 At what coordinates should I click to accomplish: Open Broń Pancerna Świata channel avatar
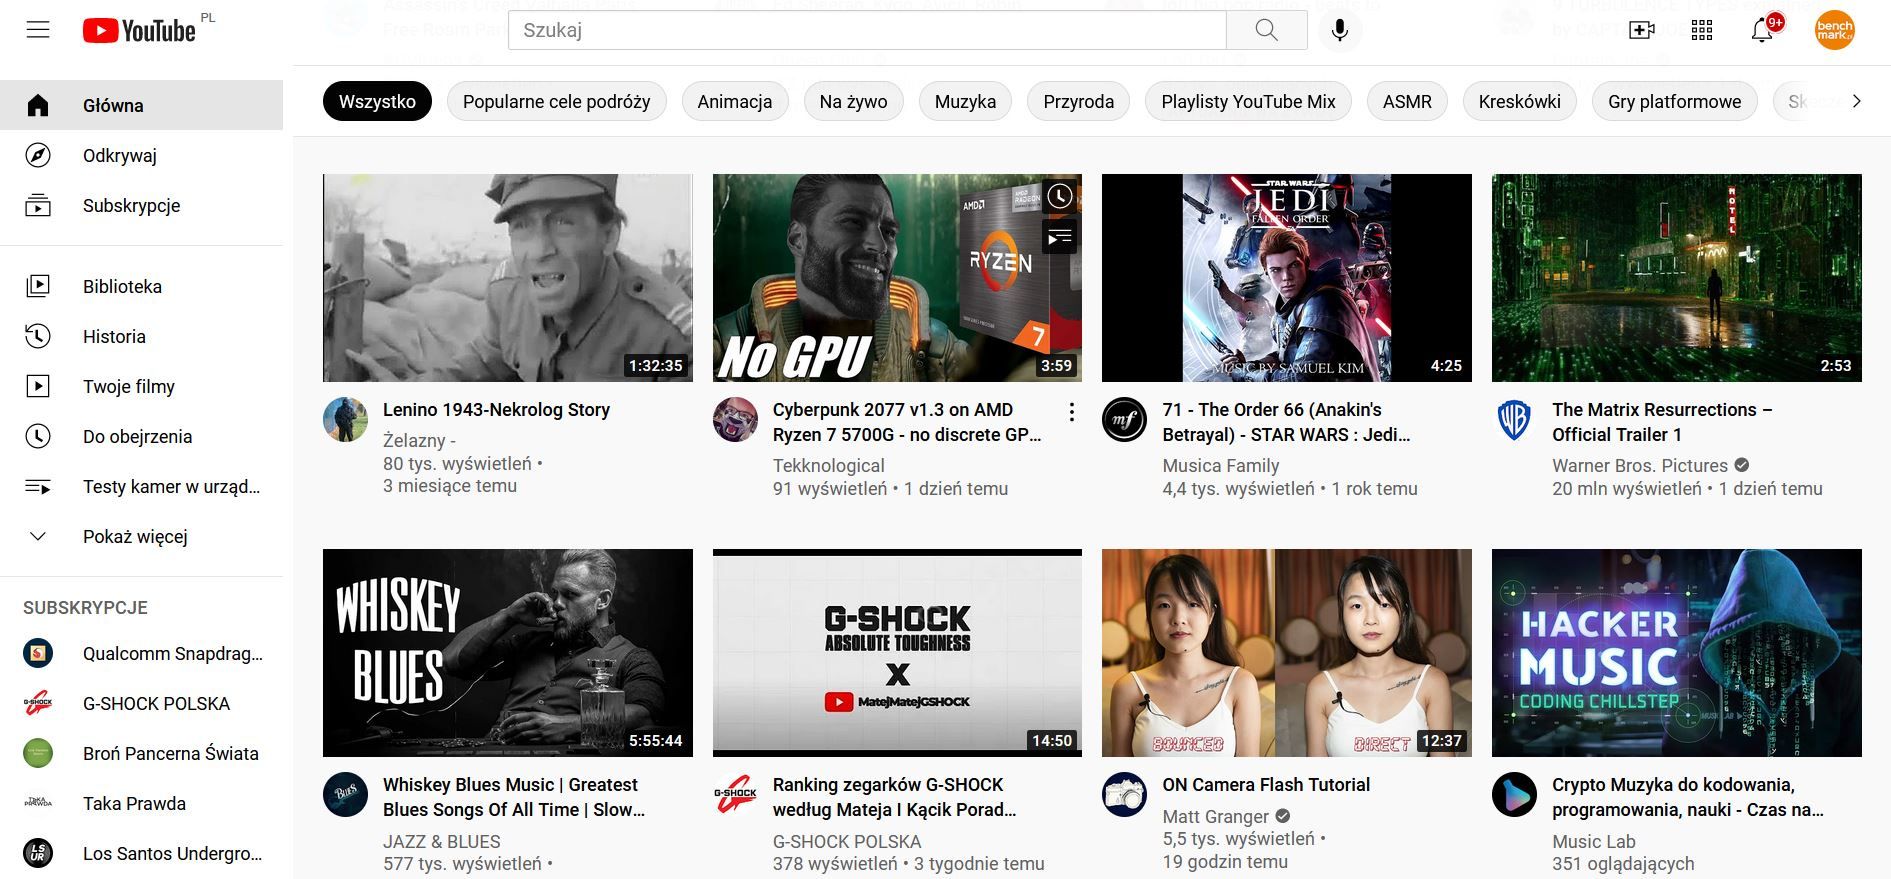pos(38,753)
